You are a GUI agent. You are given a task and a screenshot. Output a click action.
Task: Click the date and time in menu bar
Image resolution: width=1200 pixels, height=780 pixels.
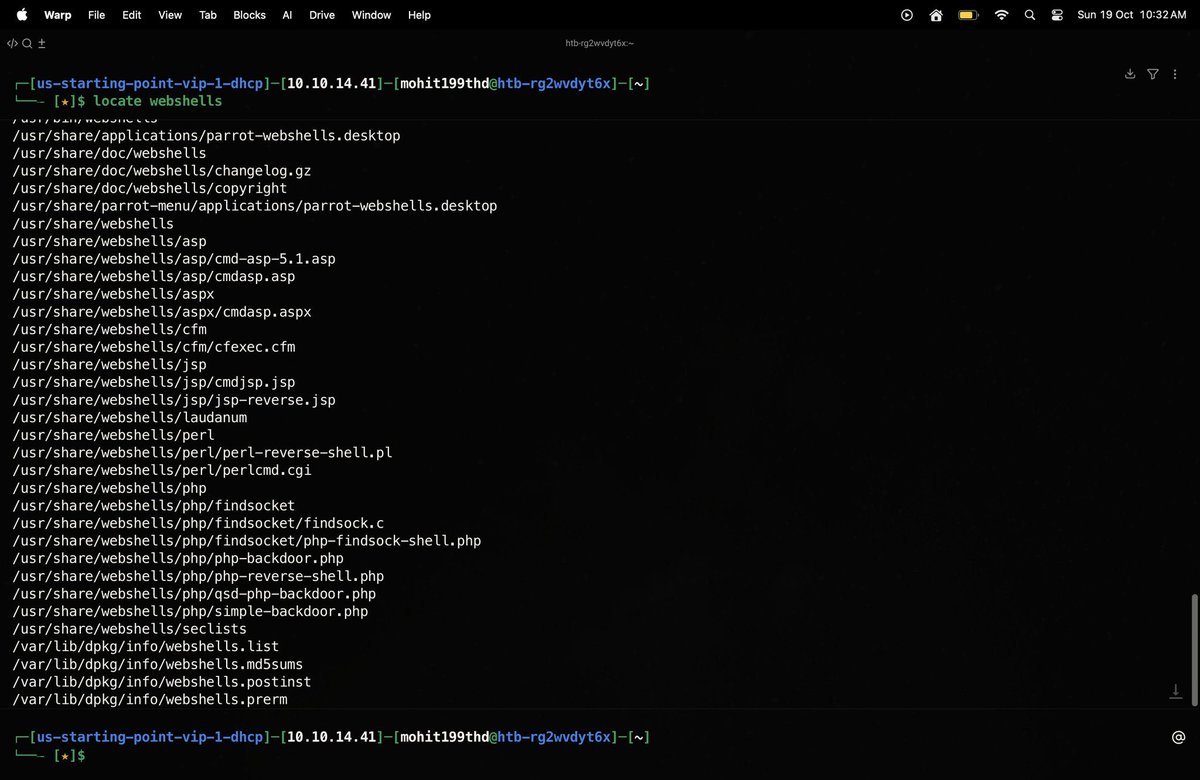[1131, 15]
